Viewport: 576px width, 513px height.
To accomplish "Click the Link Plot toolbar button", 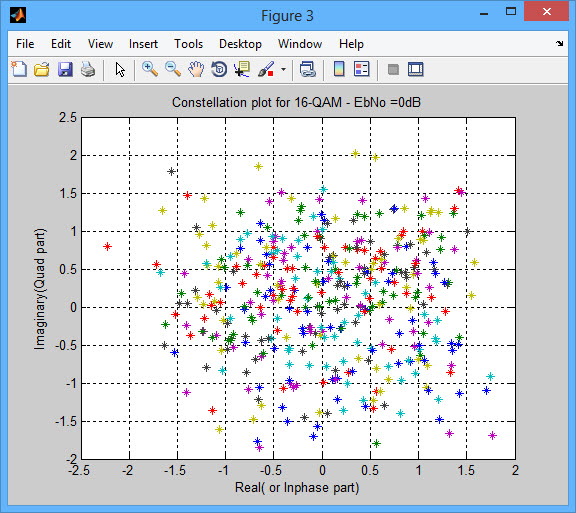I will point(307,69).
